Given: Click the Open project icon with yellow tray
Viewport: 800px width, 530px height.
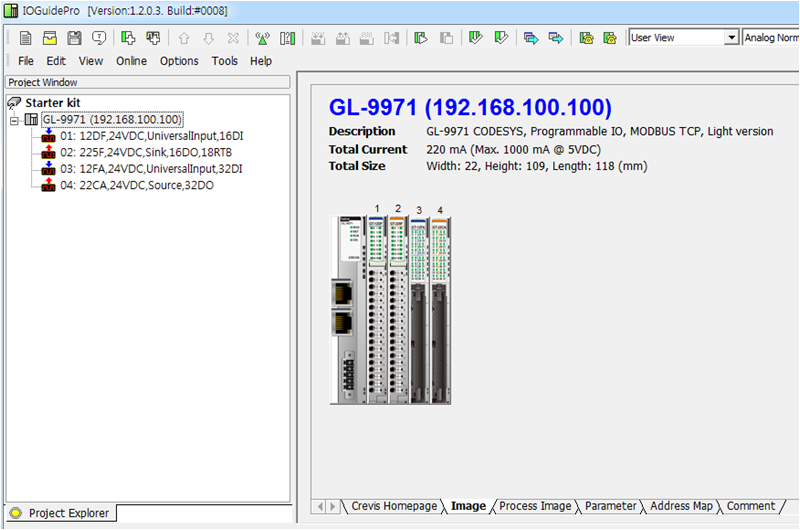Looking at the screenshot, I should click(x=50, y=38).
